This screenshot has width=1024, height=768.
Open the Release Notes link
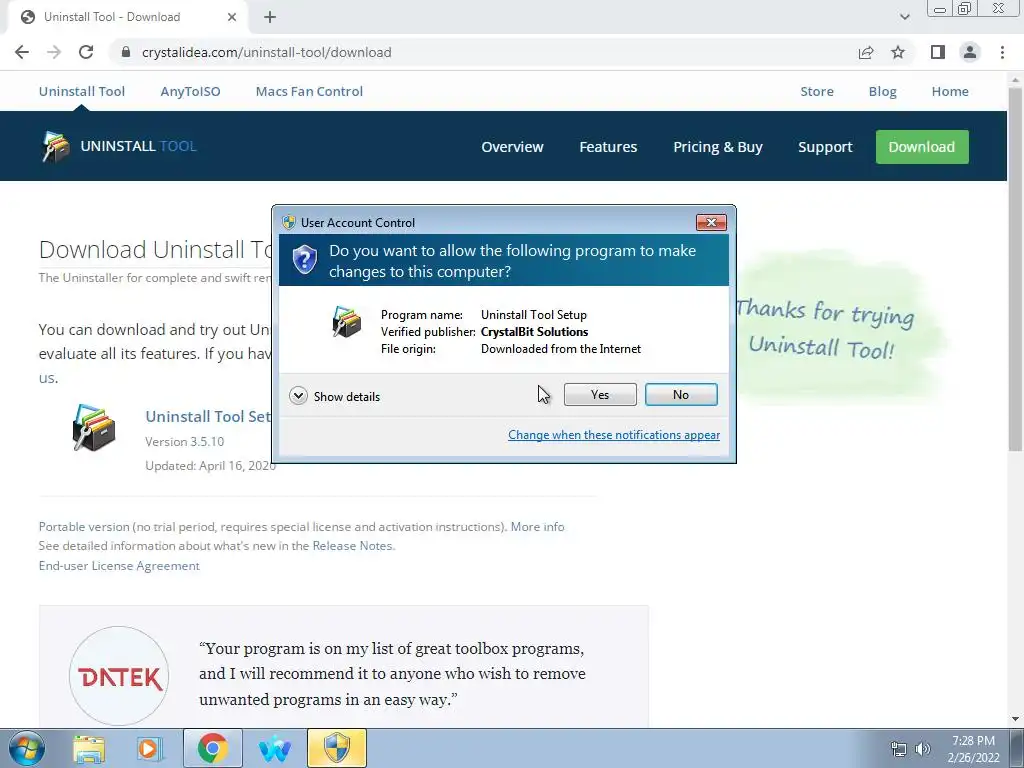(x=353, y=545)
